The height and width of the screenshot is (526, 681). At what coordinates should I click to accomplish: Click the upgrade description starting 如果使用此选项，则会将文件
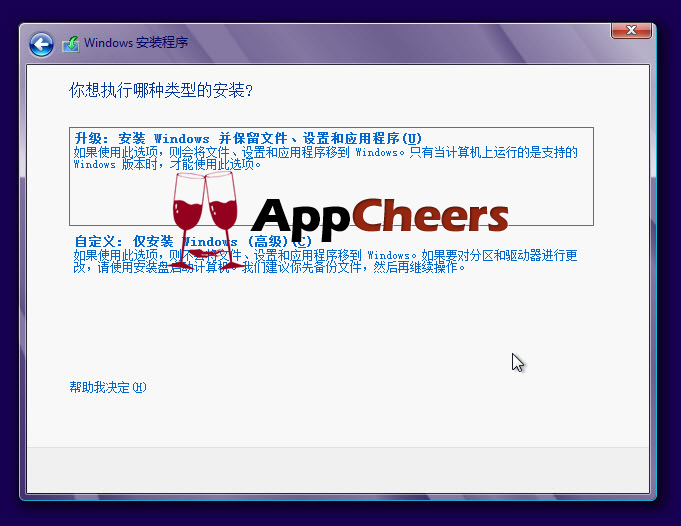(325, 158)
